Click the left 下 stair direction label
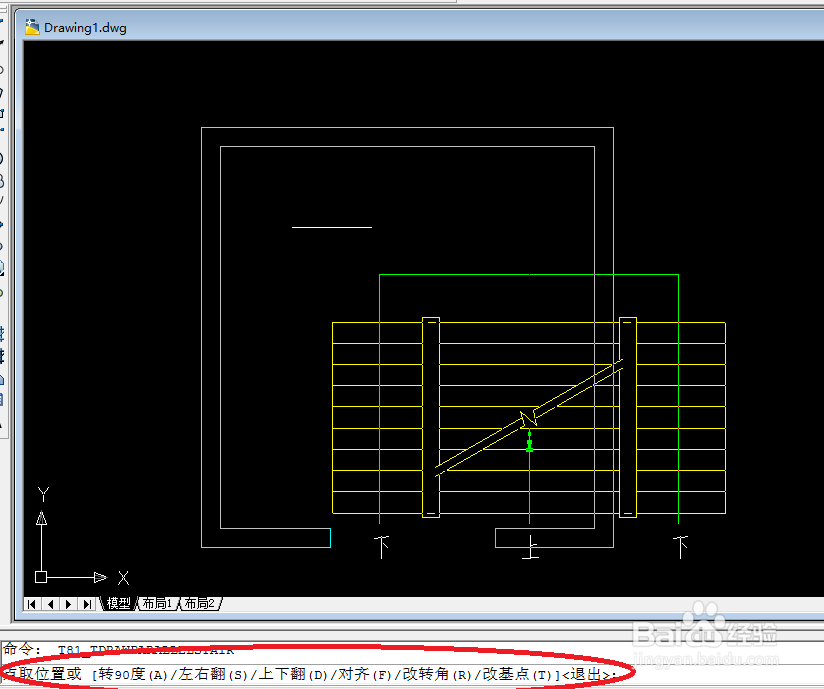 (382, 547)
